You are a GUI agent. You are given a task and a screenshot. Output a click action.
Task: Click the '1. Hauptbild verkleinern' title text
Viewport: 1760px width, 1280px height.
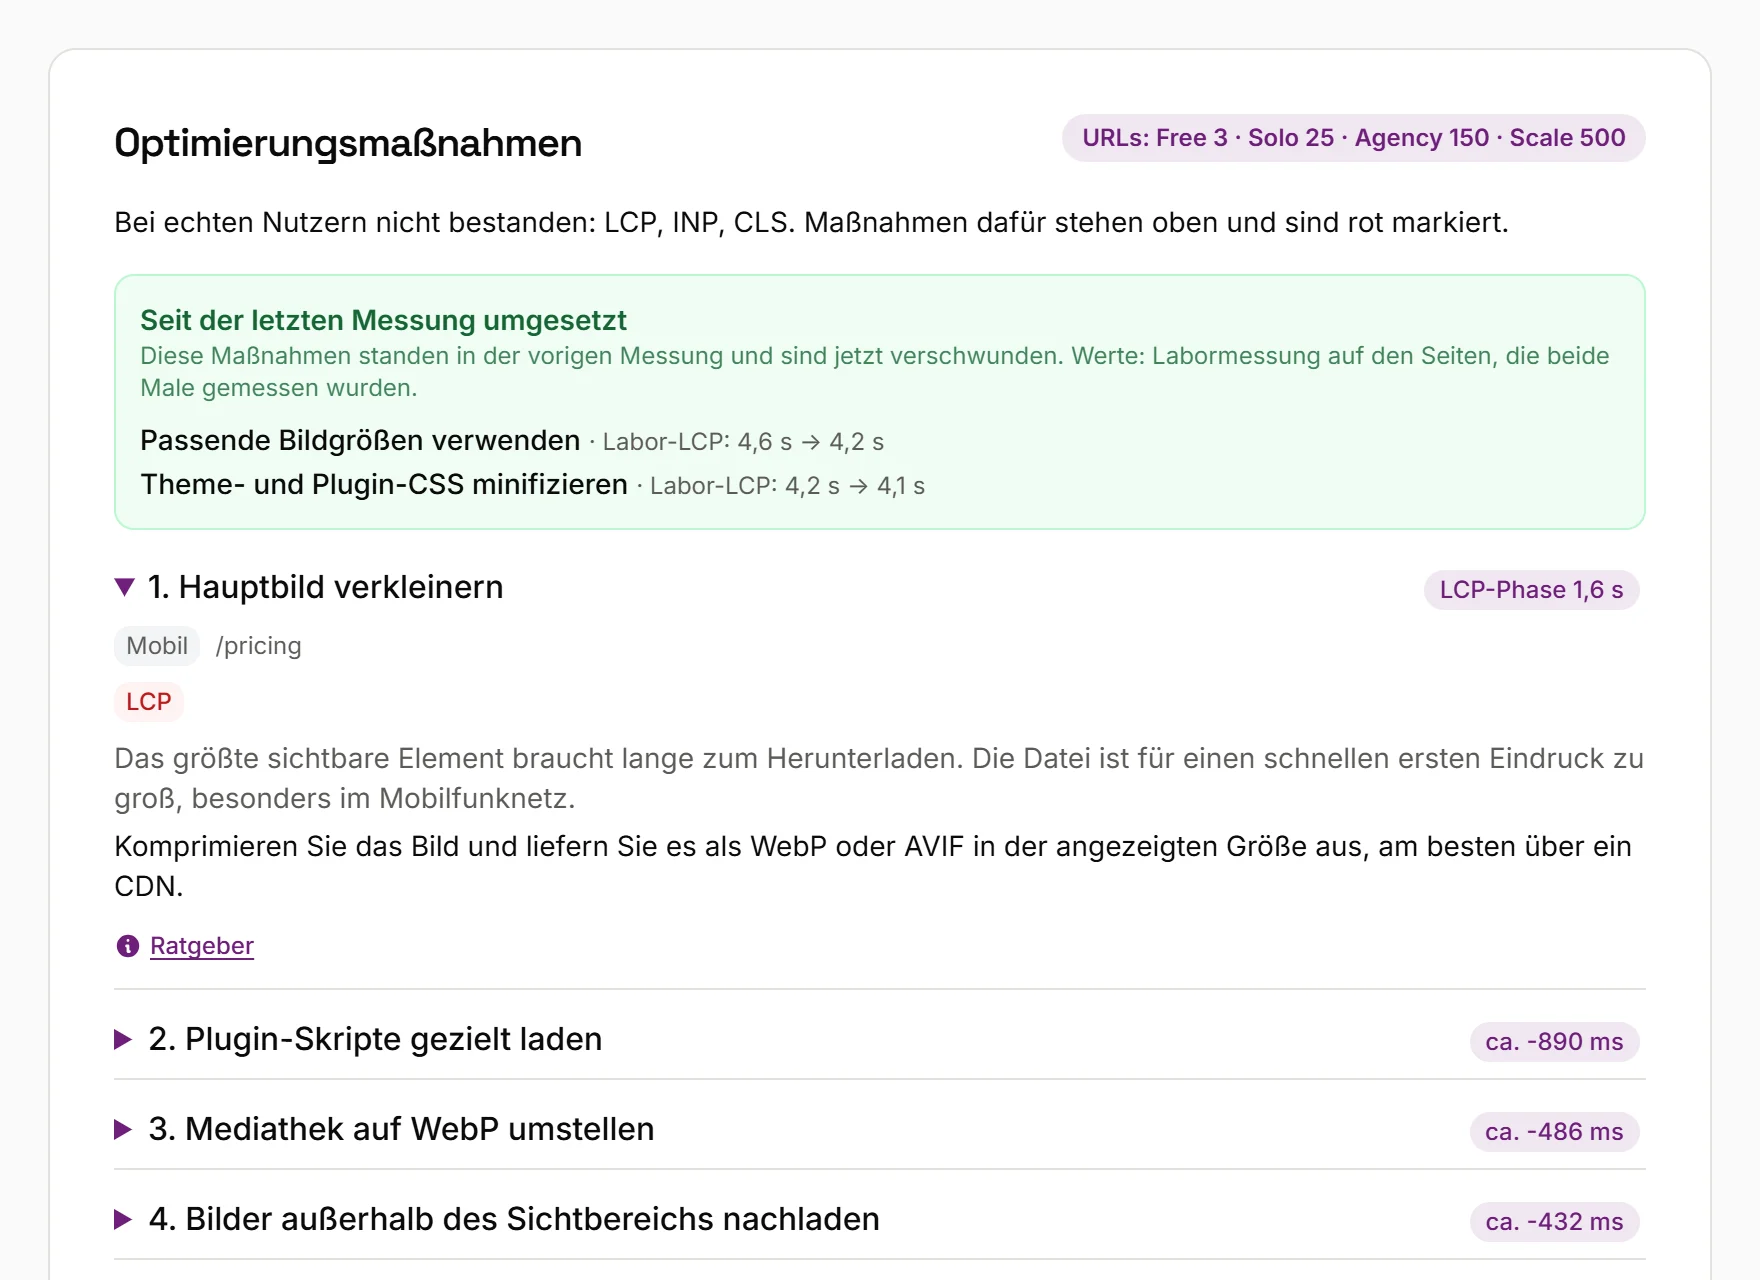[x=325, y=587]
